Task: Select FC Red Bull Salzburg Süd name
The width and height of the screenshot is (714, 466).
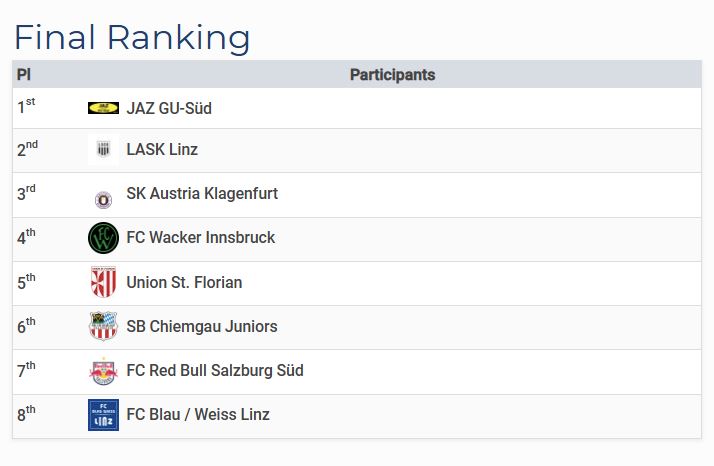Action: (215, 371)
